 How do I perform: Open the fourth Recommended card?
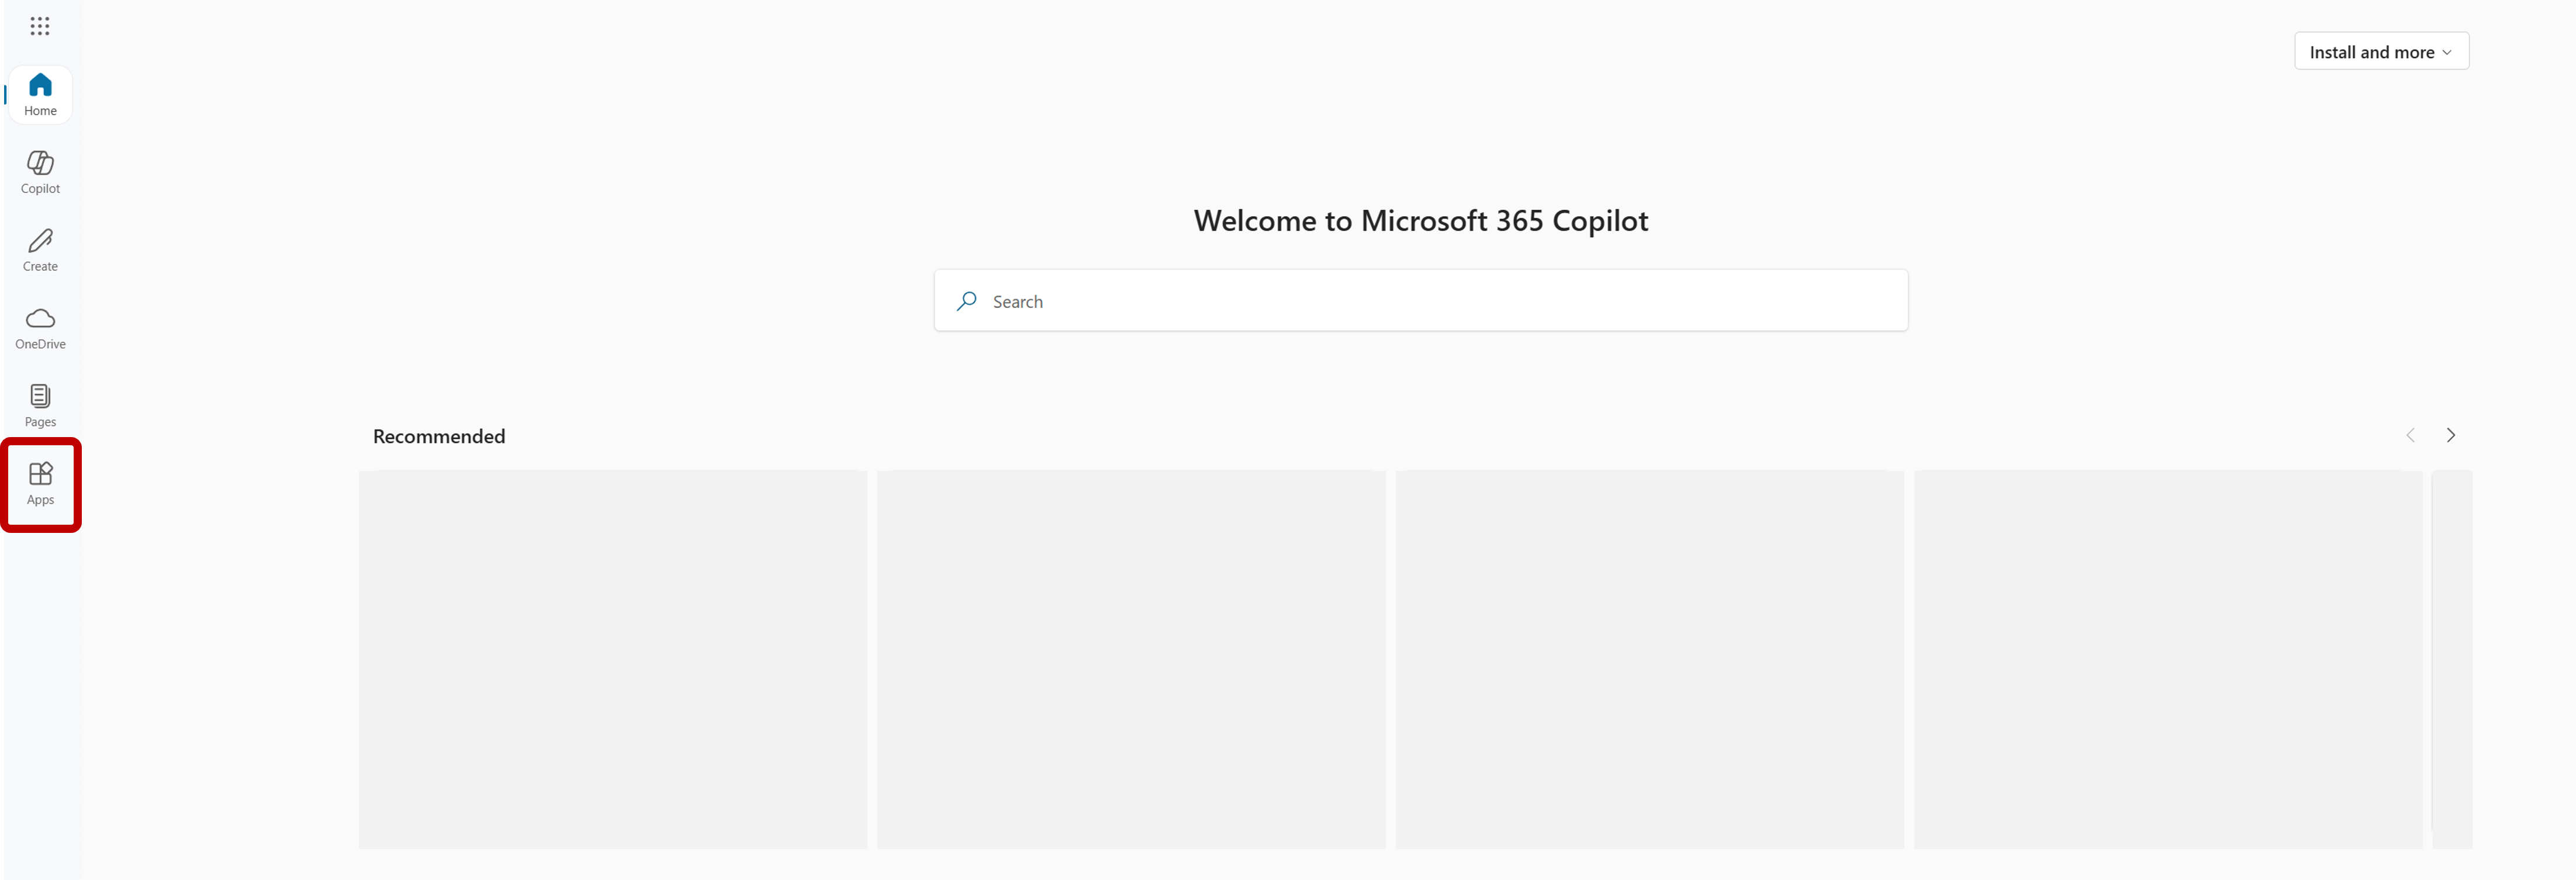pos(2167,659)
